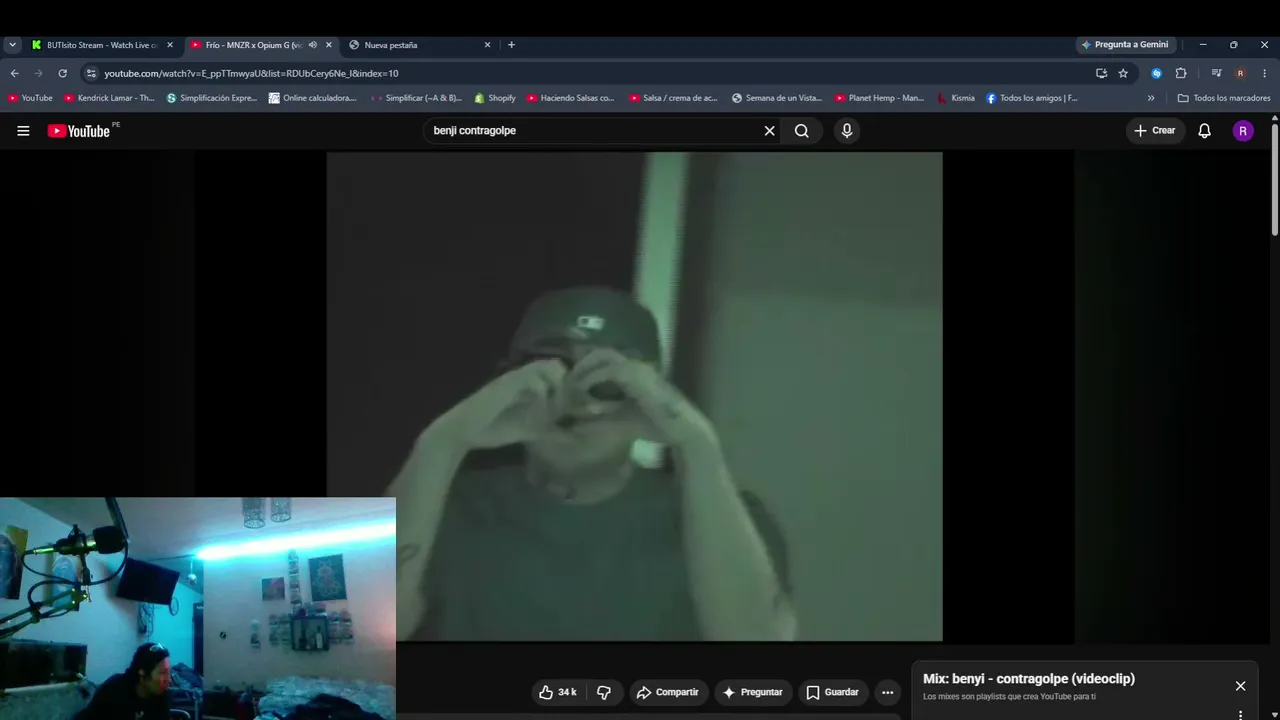The height and width of the screenshot is (720, 1280).
Task: Open the Semana de un Vista... bookmark
Action: click(x=777, y=98)
